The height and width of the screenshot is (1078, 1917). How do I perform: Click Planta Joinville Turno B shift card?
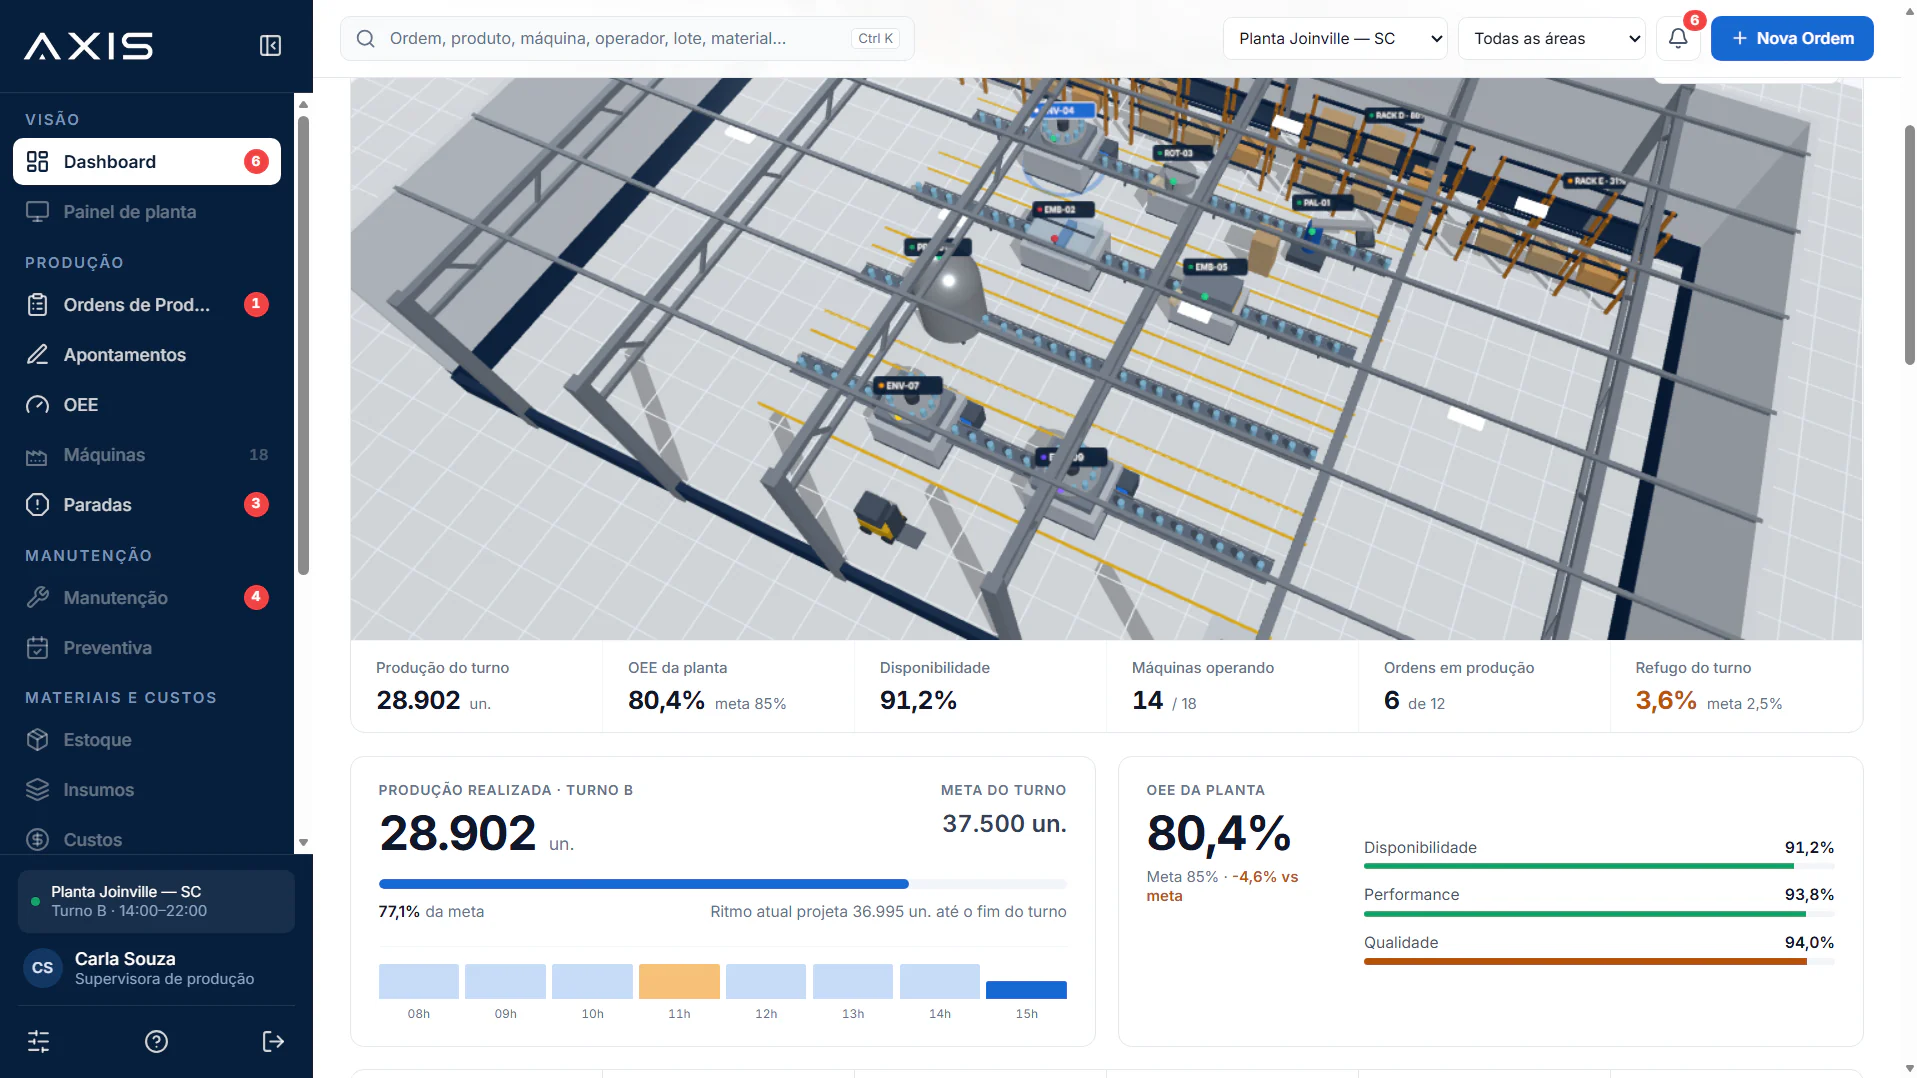pyautogui.click(x=156, y=901)
